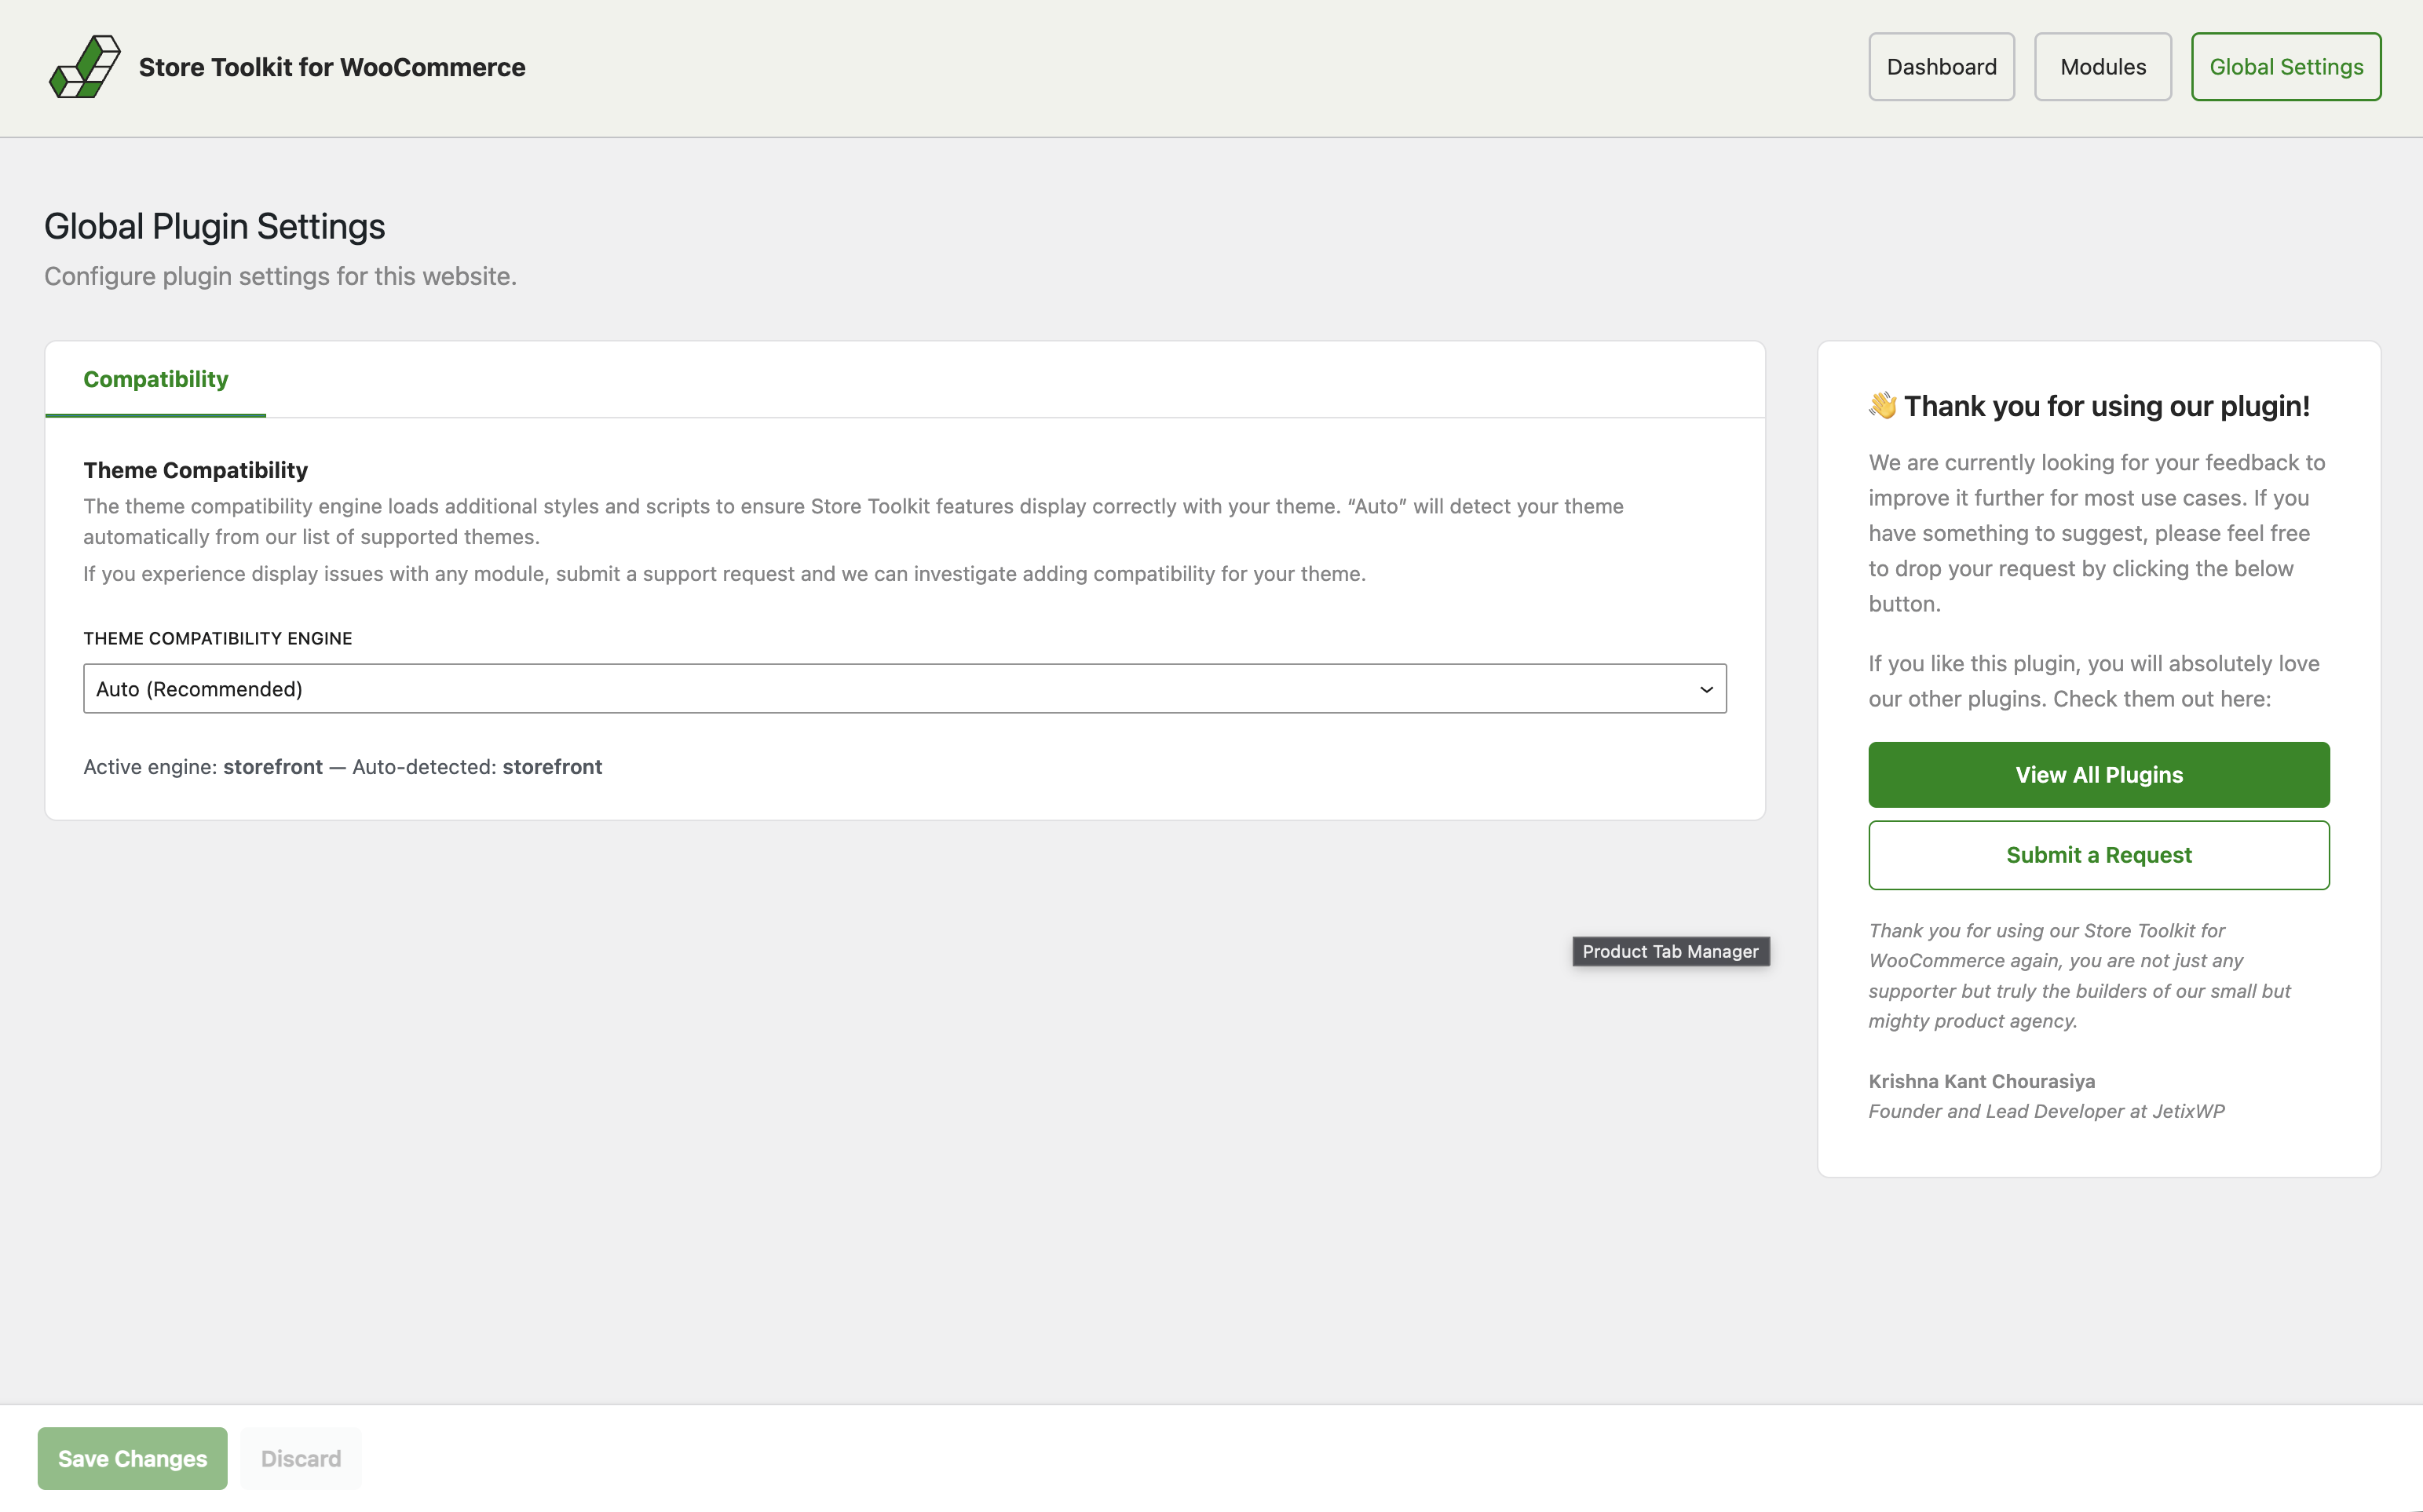Click the Discard button
2423x1512 pixels.
point(300,1458)
